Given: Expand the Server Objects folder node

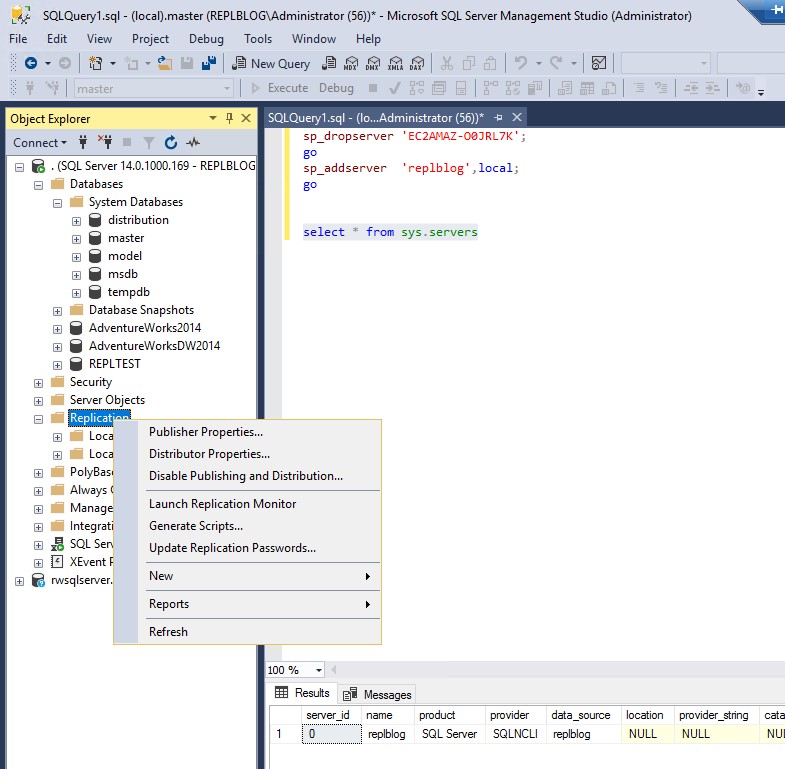Looking at the screenshot, I should point(38,401).
